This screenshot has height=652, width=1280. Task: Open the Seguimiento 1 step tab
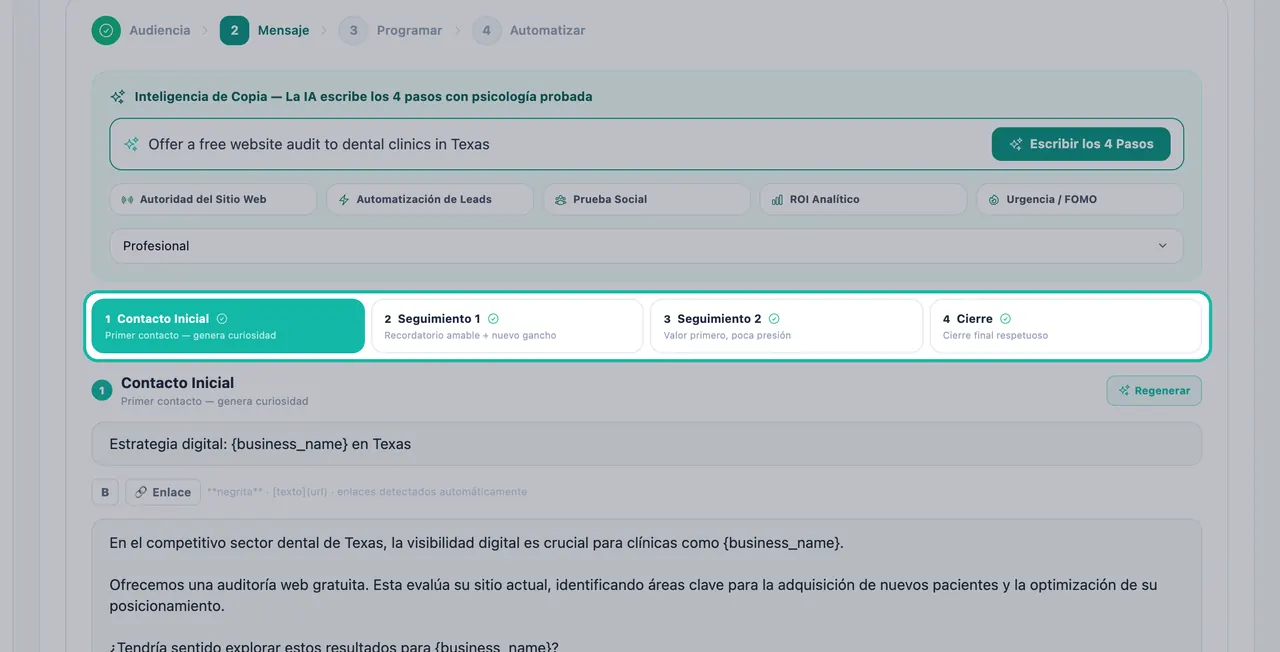point(507,326)
